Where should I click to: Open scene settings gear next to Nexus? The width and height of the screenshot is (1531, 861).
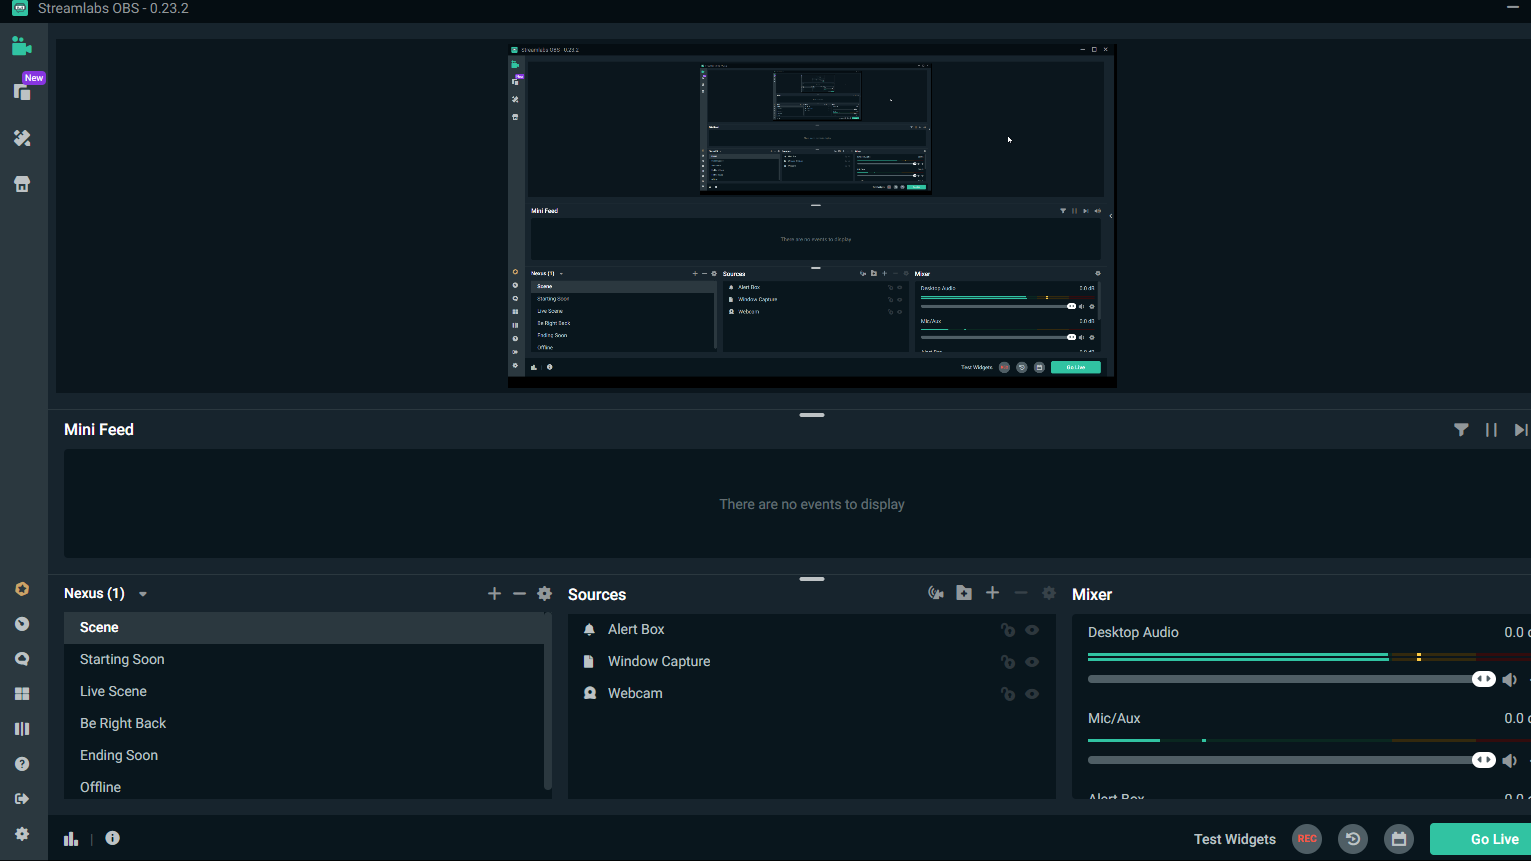pyautogui.click(x=544, y=593)
